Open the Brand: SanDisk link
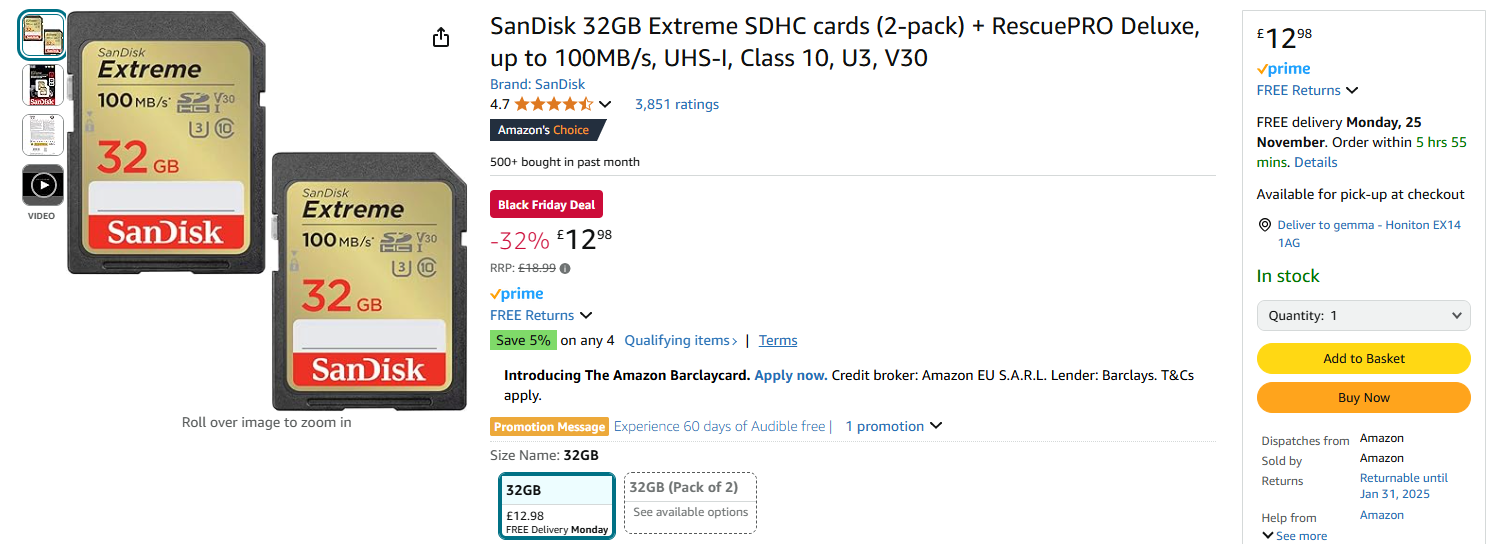 (537, 84)
